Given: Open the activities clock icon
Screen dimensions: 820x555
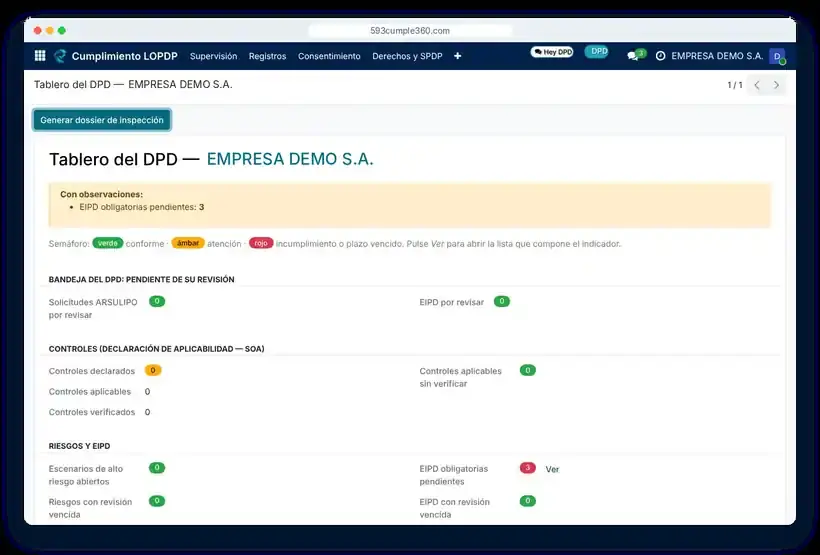Looking at the screenshot, I should pyautogui.click(x=660, y=55).
